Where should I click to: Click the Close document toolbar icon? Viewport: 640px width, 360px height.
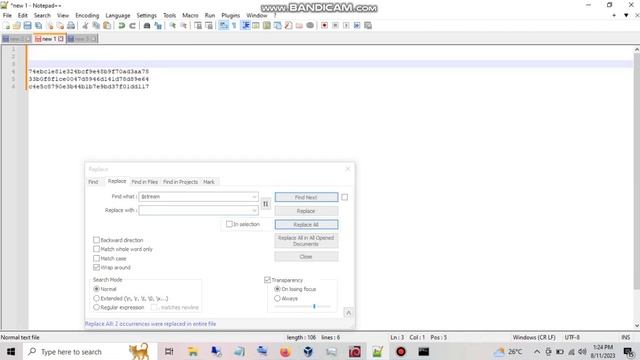click(x=49, y=26)
